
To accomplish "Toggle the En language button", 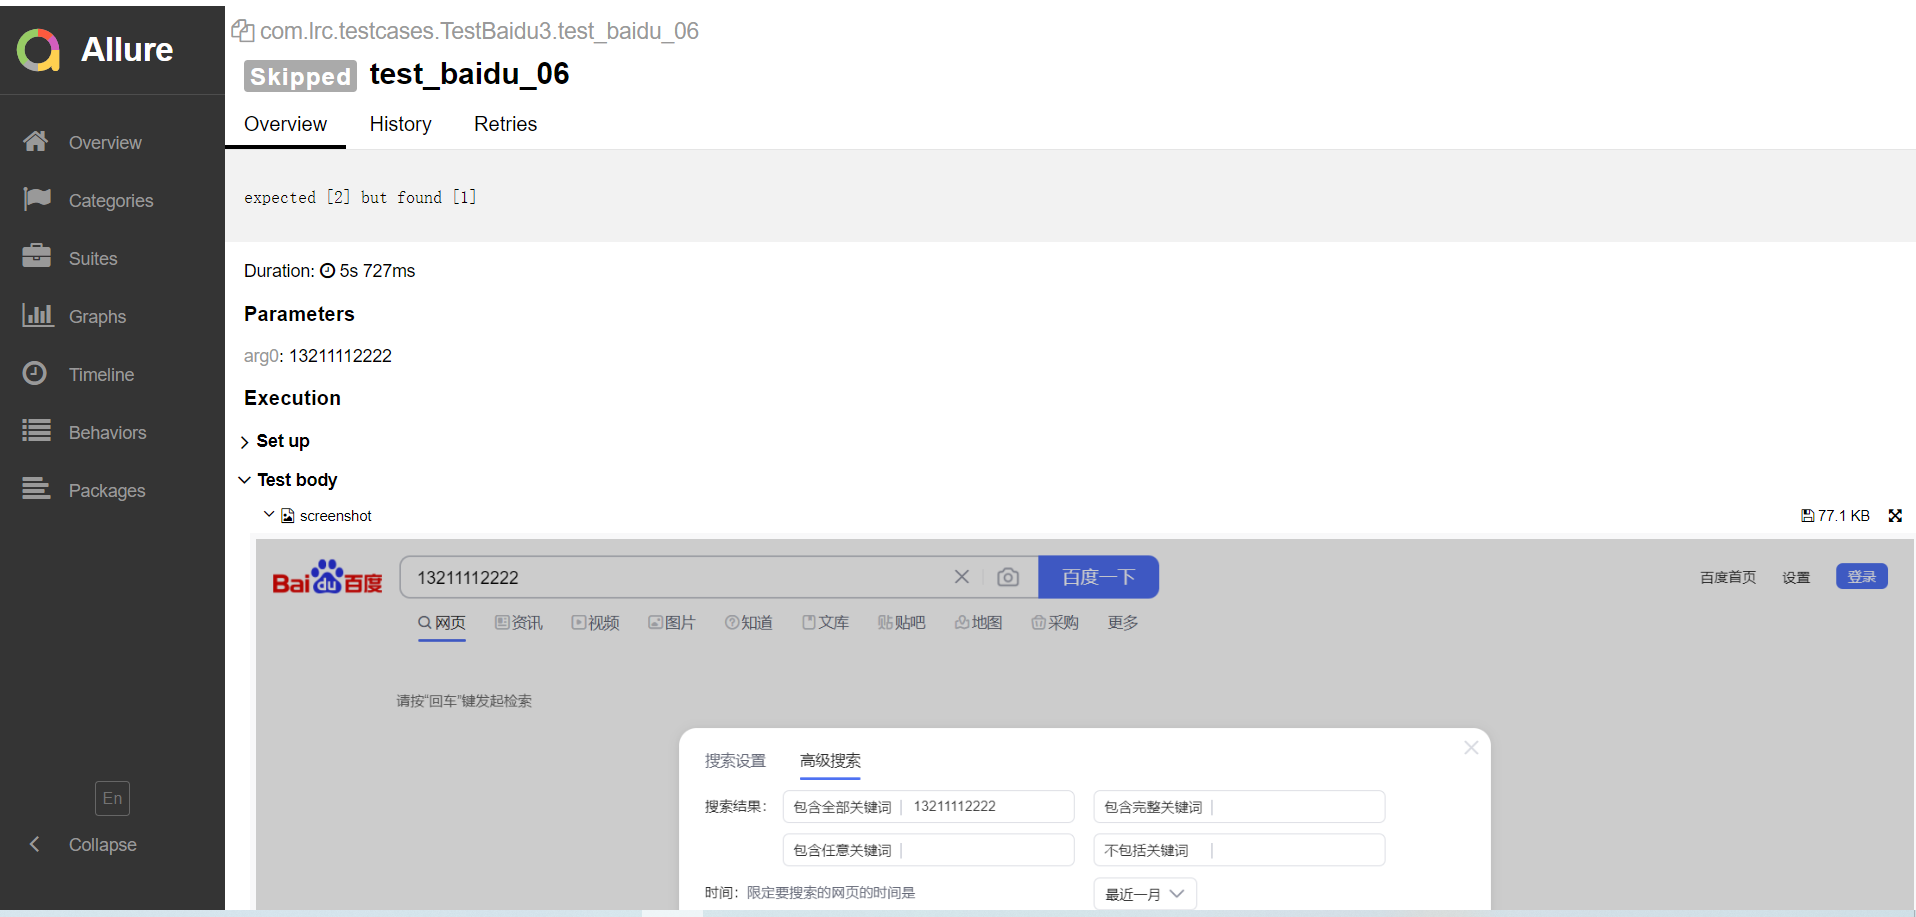I will pos(112,798).
